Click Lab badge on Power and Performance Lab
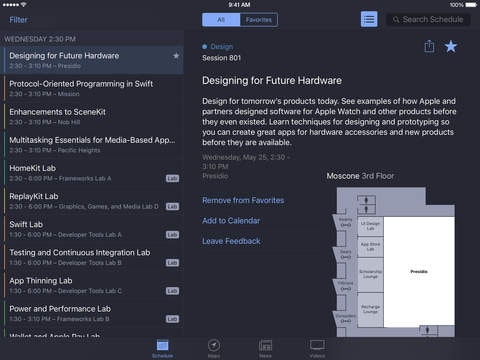This screenshot has width=480, height=360. tap(172, 319)
